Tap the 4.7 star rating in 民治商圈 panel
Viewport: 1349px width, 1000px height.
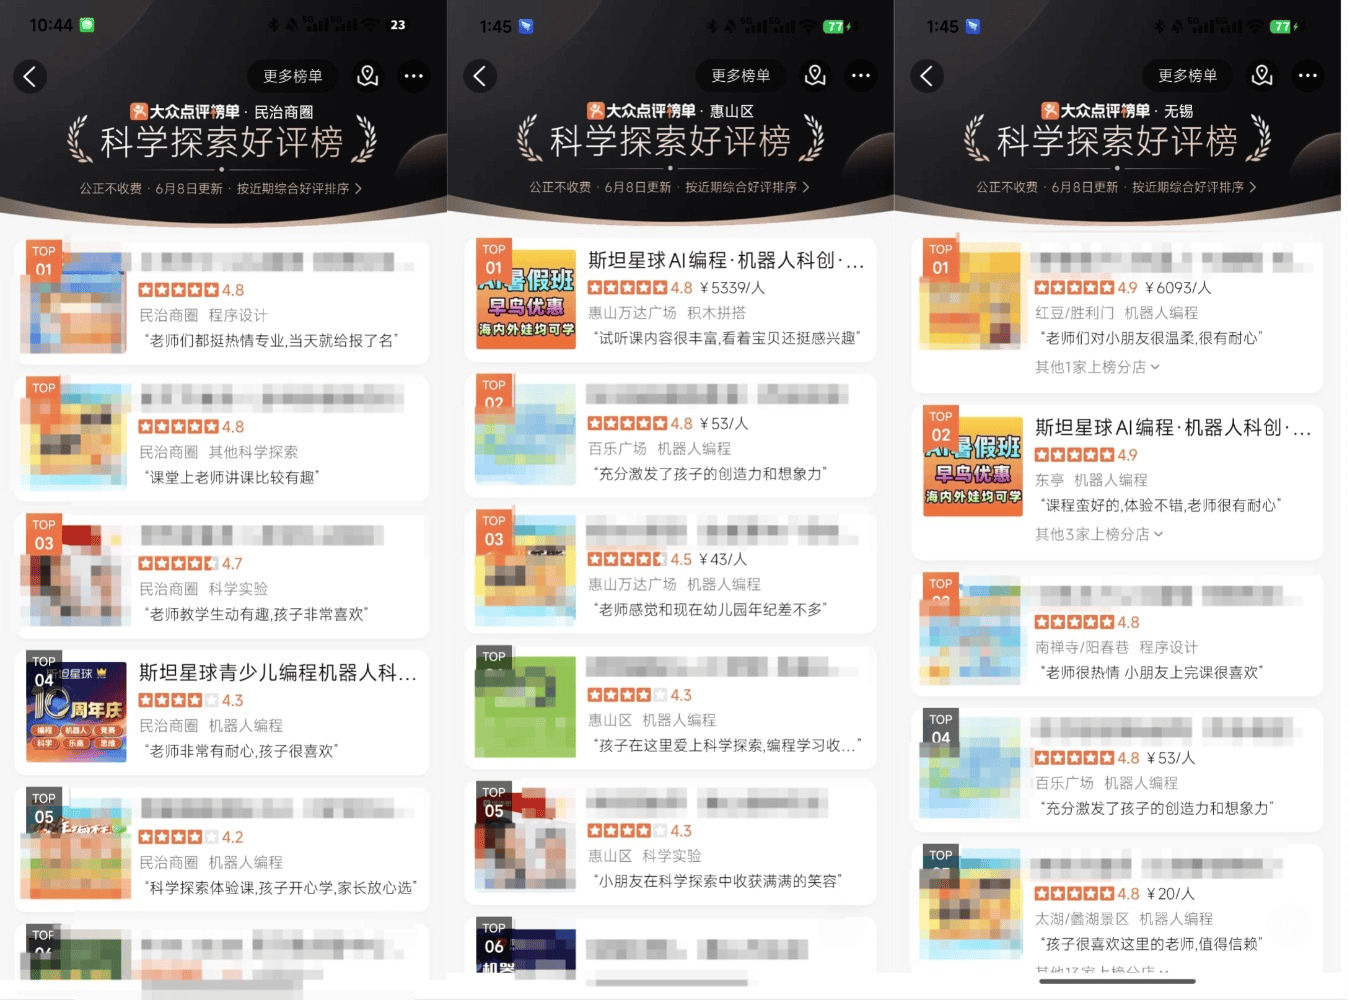(x=191, y=564)
